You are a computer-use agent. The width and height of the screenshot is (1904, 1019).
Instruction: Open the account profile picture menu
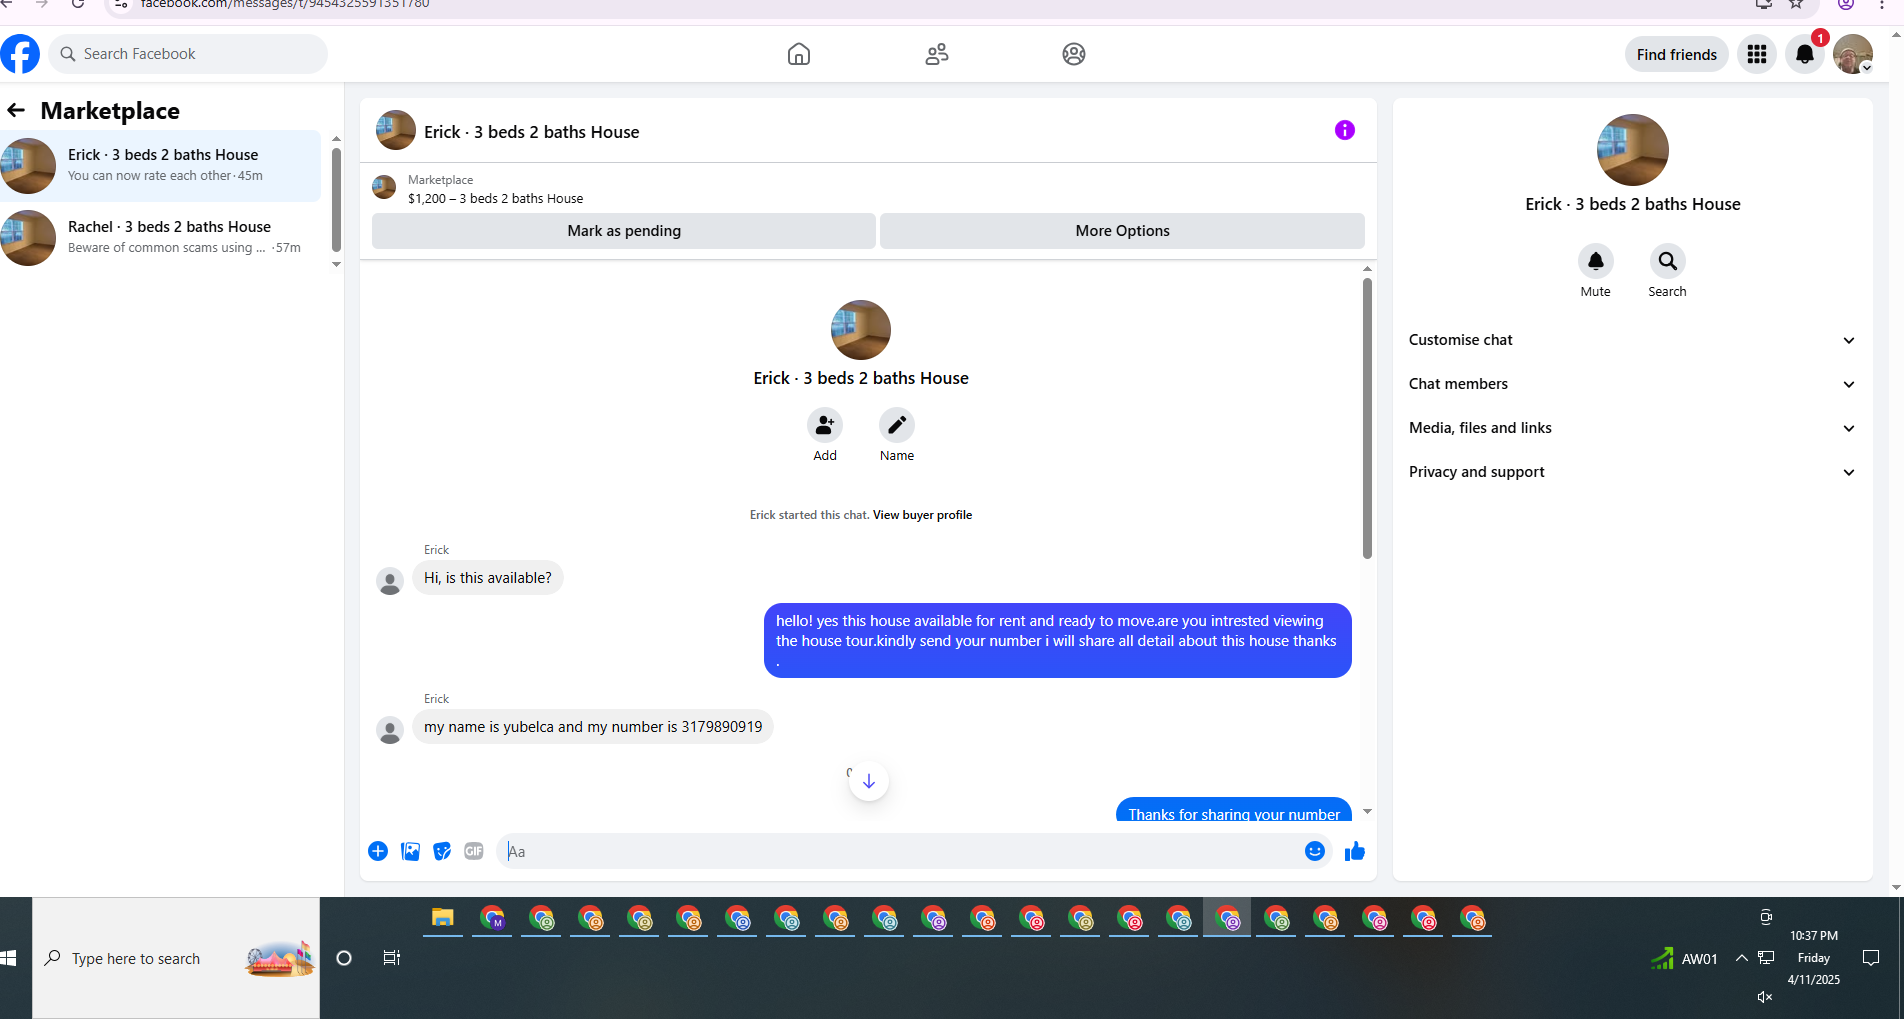[1852, 54]
